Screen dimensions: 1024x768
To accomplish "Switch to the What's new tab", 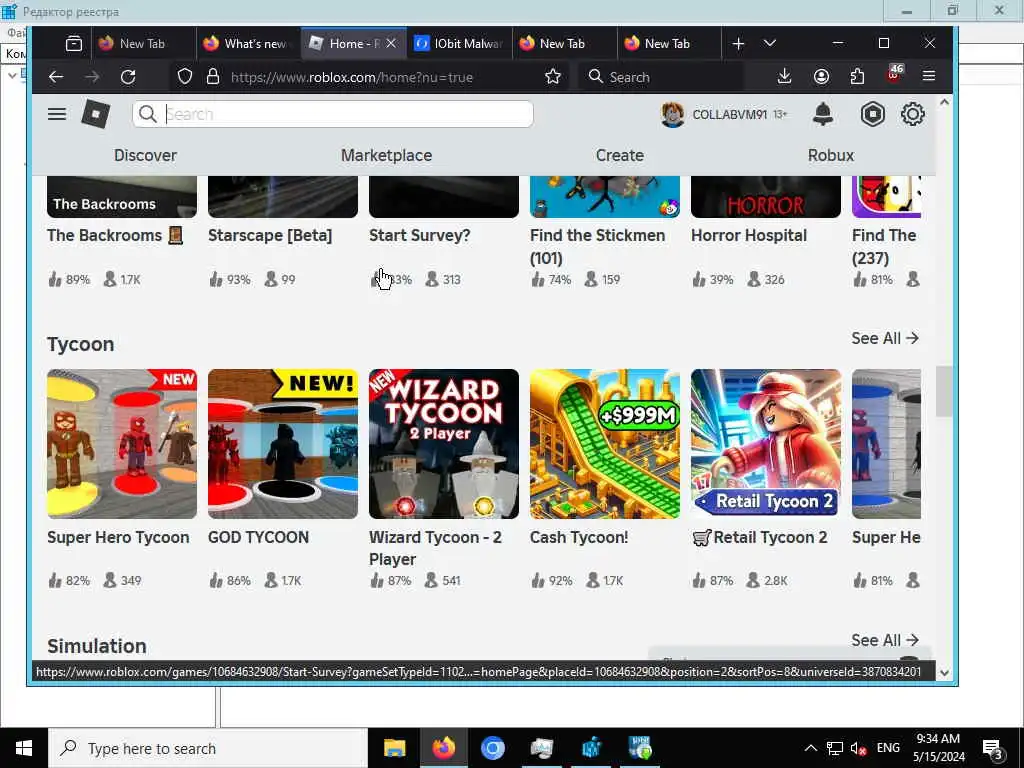I will click(248, 44).
